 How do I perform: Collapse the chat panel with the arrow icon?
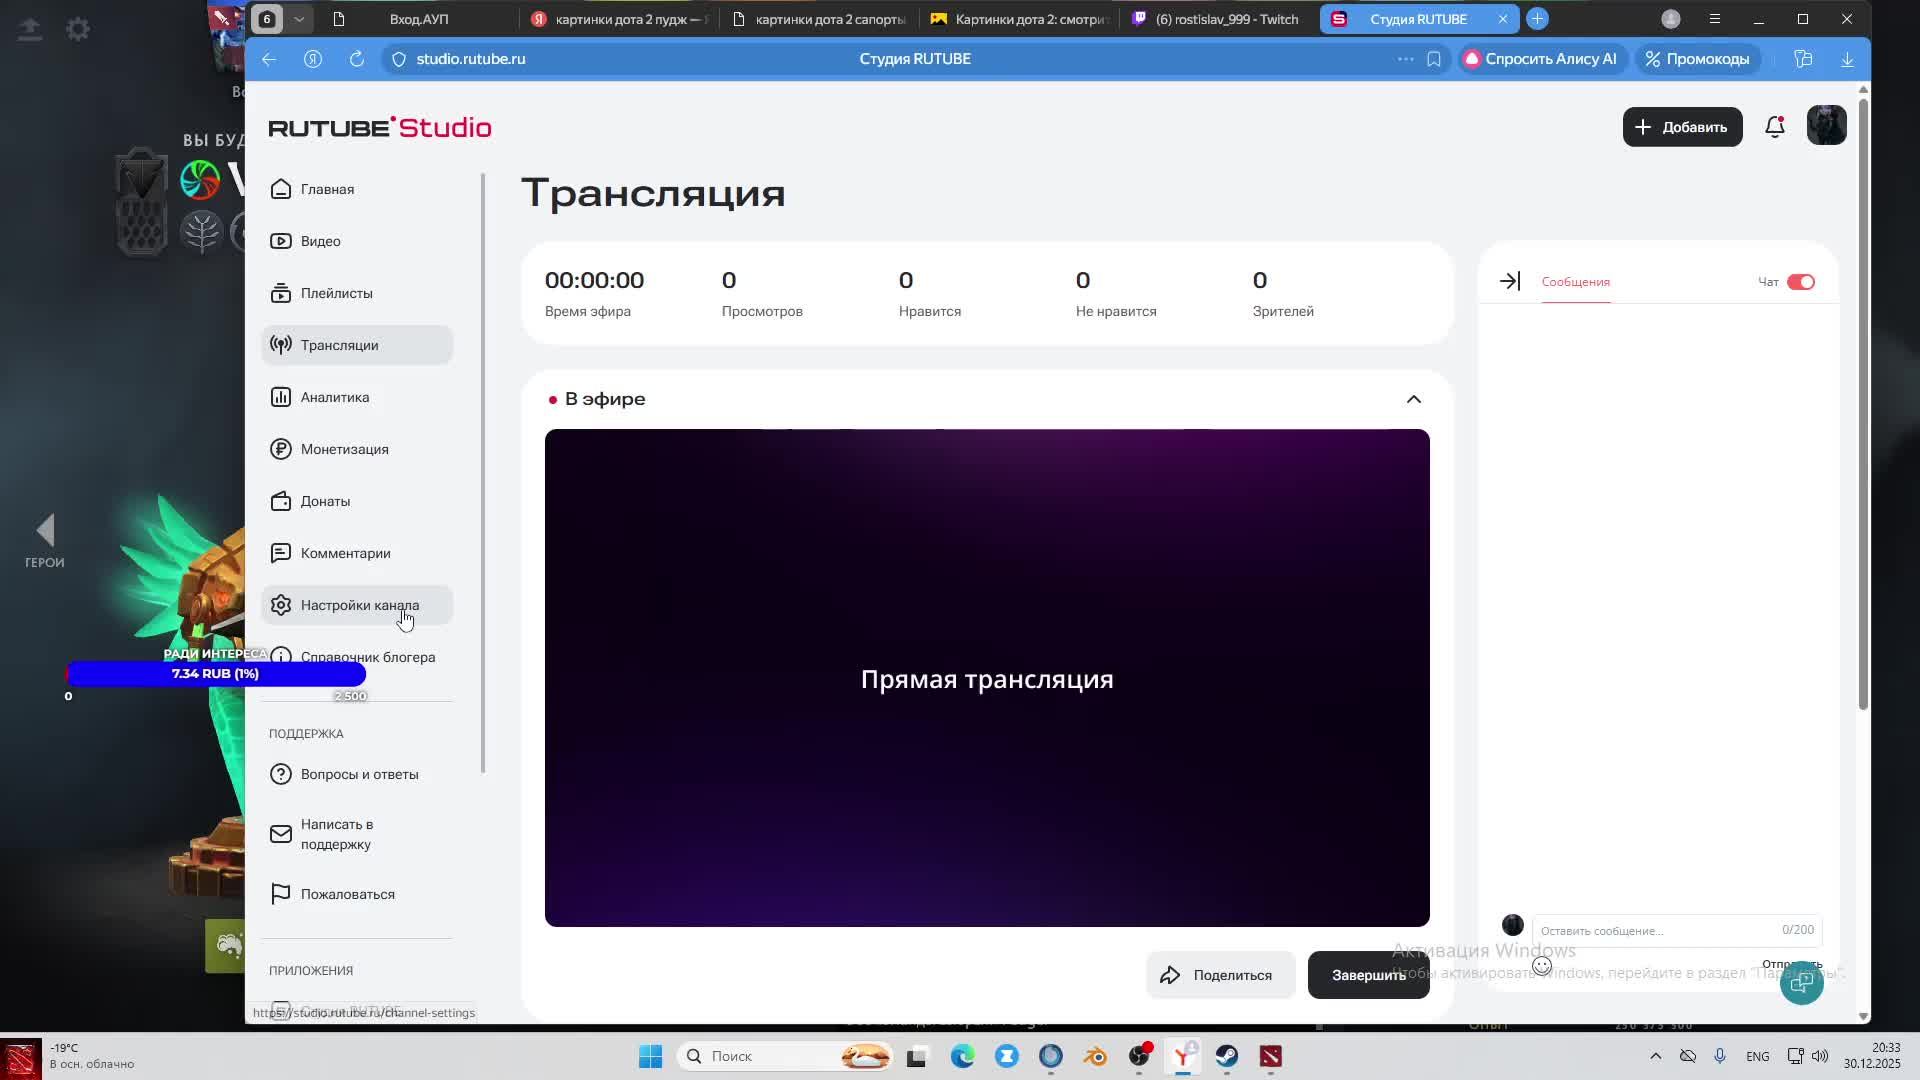click(1510, 281)
